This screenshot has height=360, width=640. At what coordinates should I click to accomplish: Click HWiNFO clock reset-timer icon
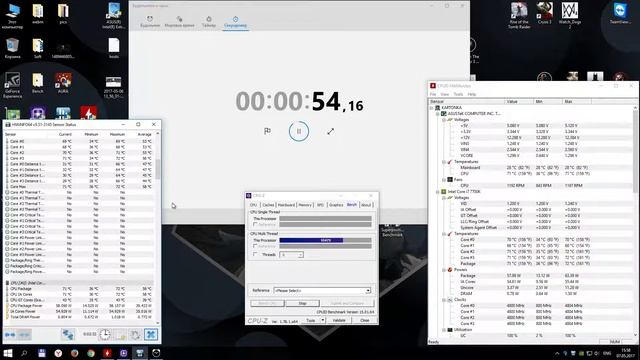[105, 335]
